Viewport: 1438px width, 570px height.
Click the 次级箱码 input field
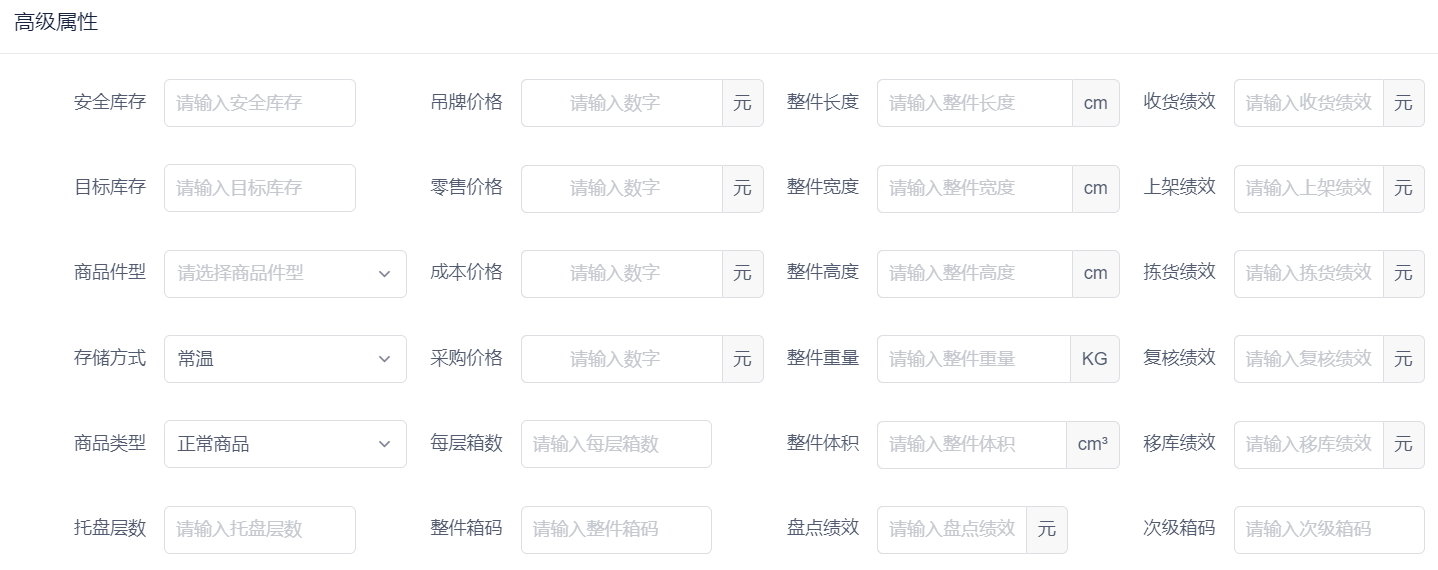[x=1329, y=530]
